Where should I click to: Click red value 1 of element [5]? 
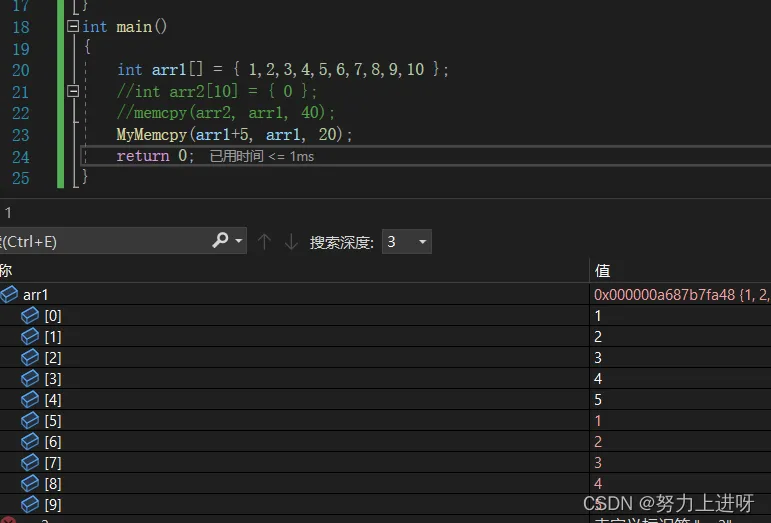[x=598, y=421]
